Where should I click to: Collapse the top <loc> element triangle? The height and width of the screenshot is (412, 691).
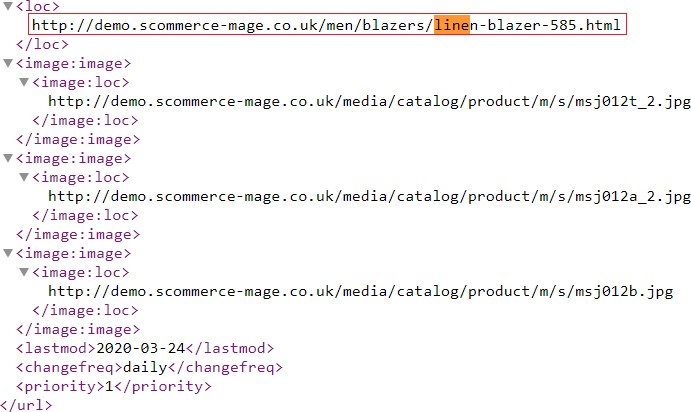coord(9,6)
